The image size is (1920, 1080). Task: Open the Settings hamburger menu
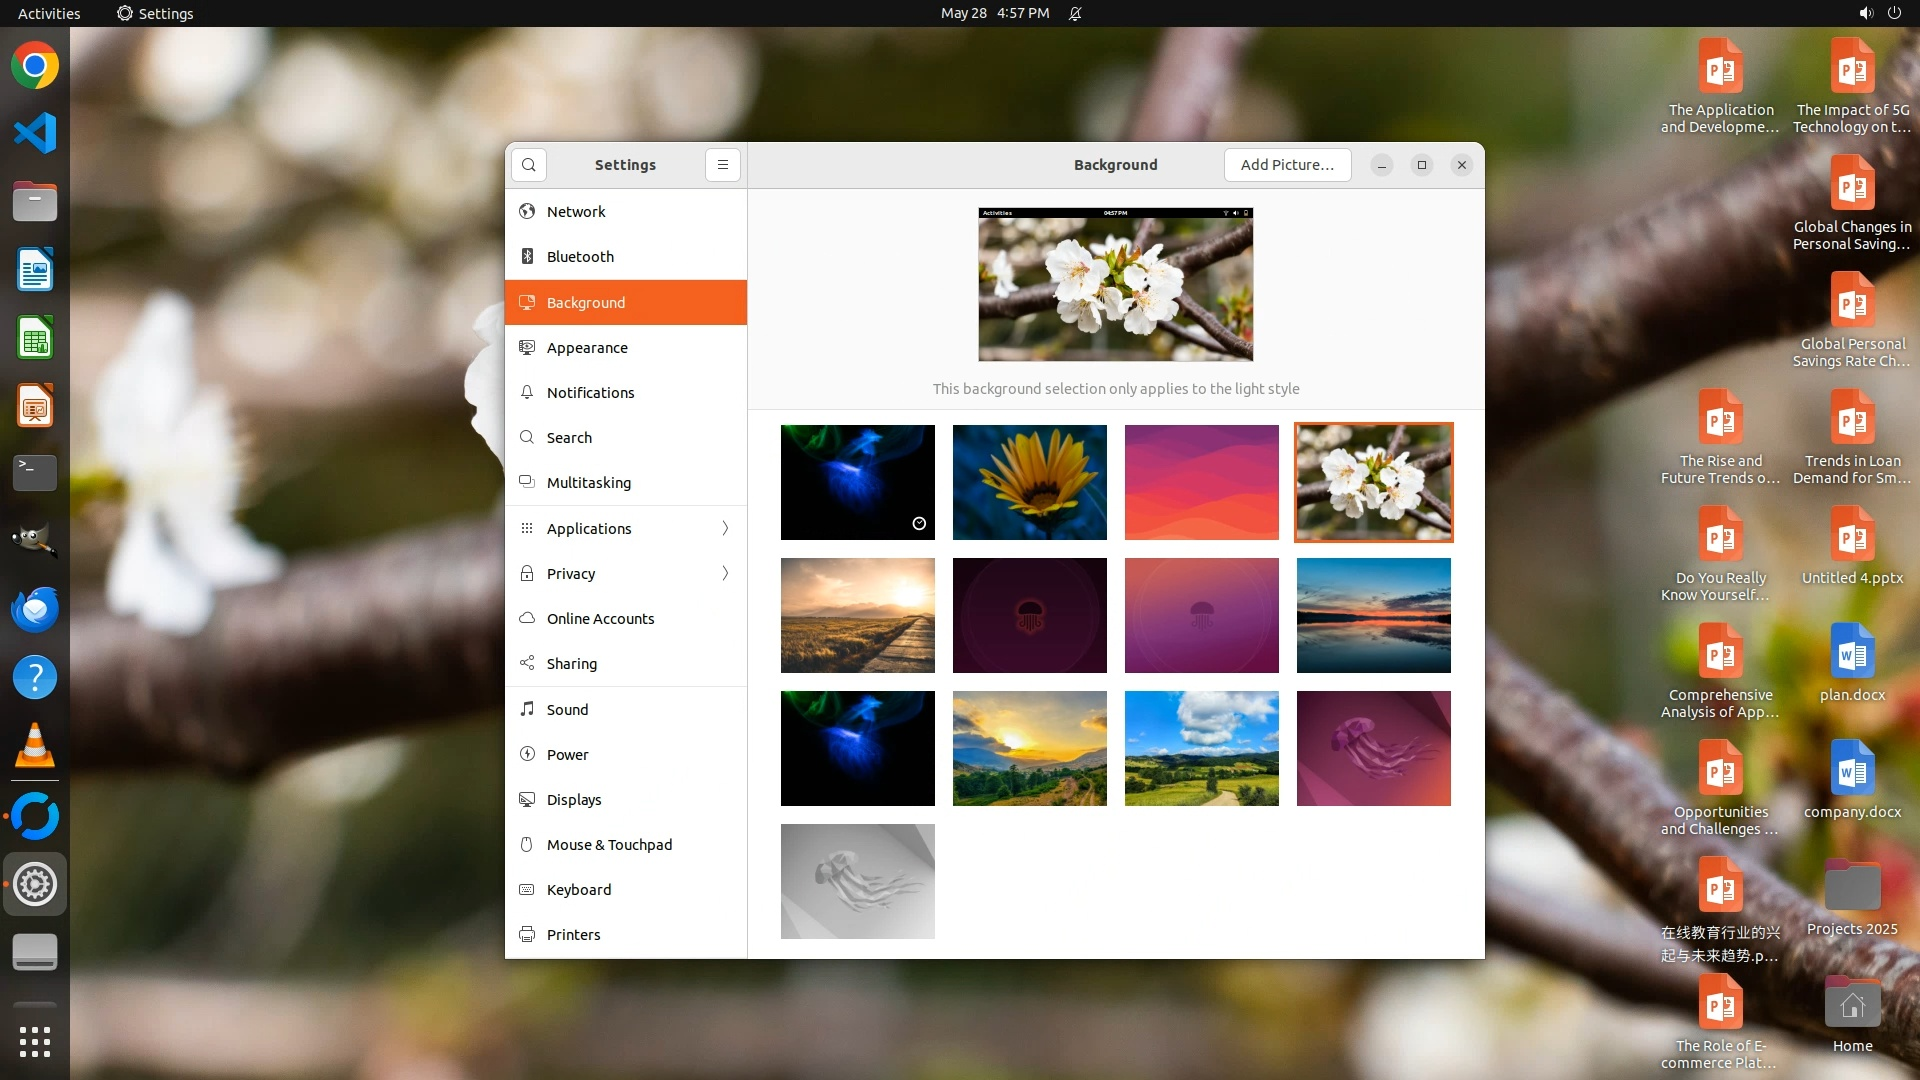722,165
